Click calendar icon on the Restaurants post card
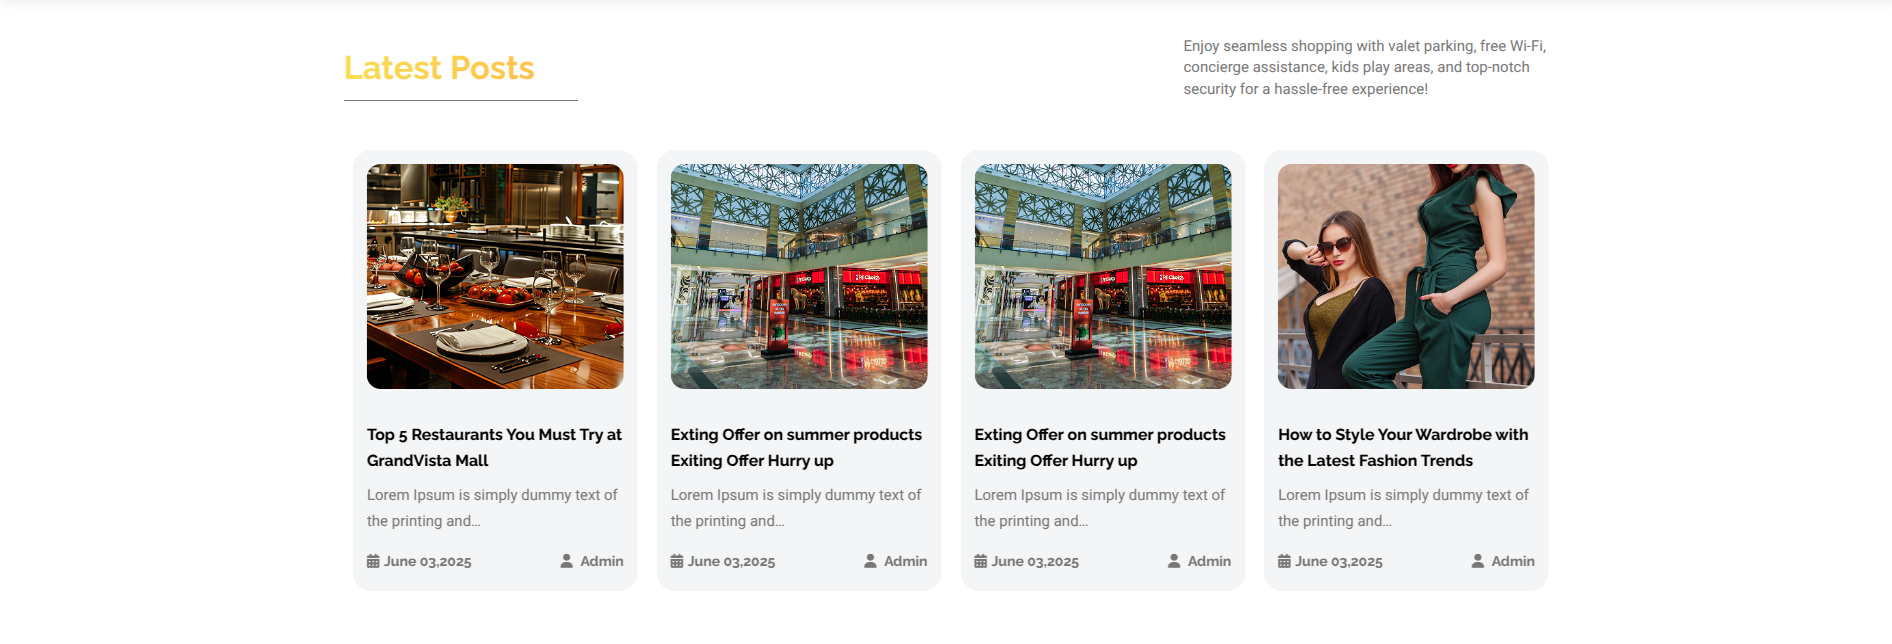Viewport: 1892px width, 644px height. coord(373,561)
